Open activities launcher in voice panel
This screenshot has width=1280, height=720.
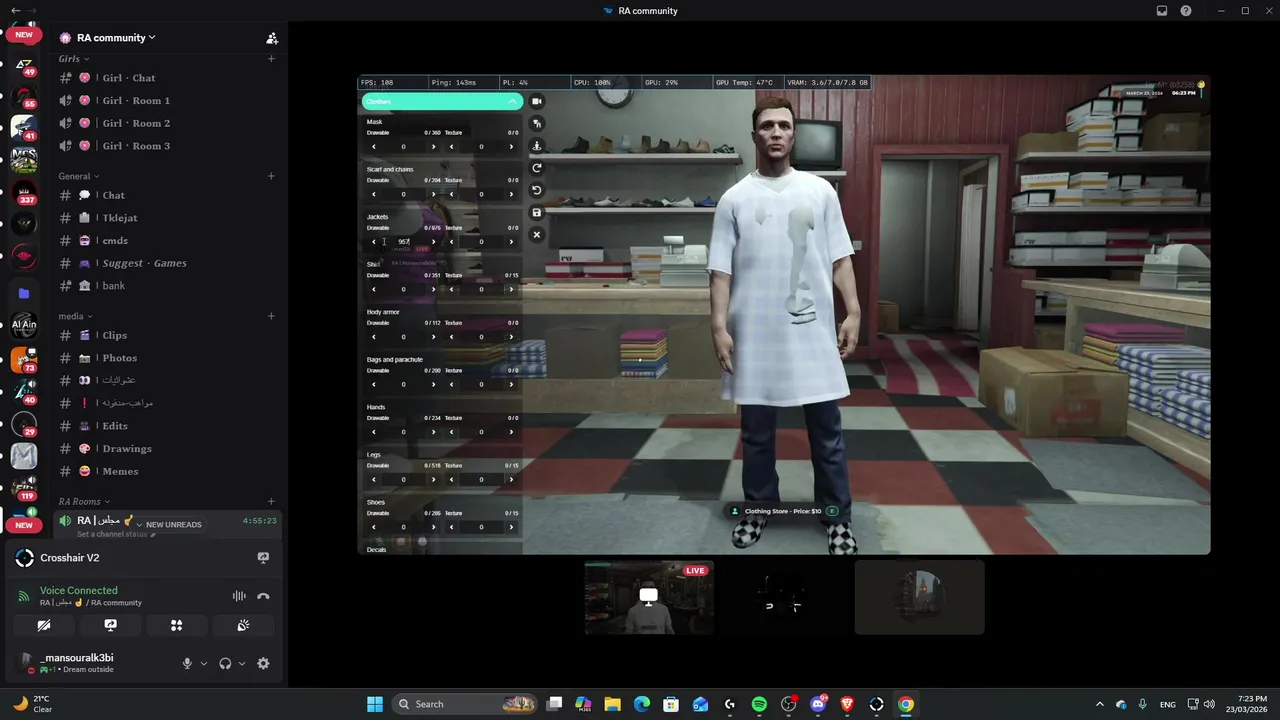click(176, 625)
